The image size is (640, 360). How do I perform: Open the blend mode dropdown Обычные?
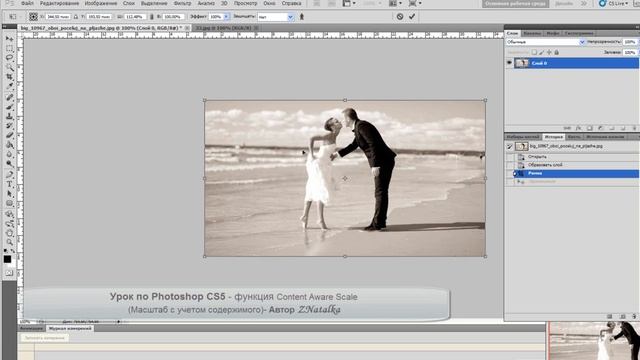[x=545, y=42]
